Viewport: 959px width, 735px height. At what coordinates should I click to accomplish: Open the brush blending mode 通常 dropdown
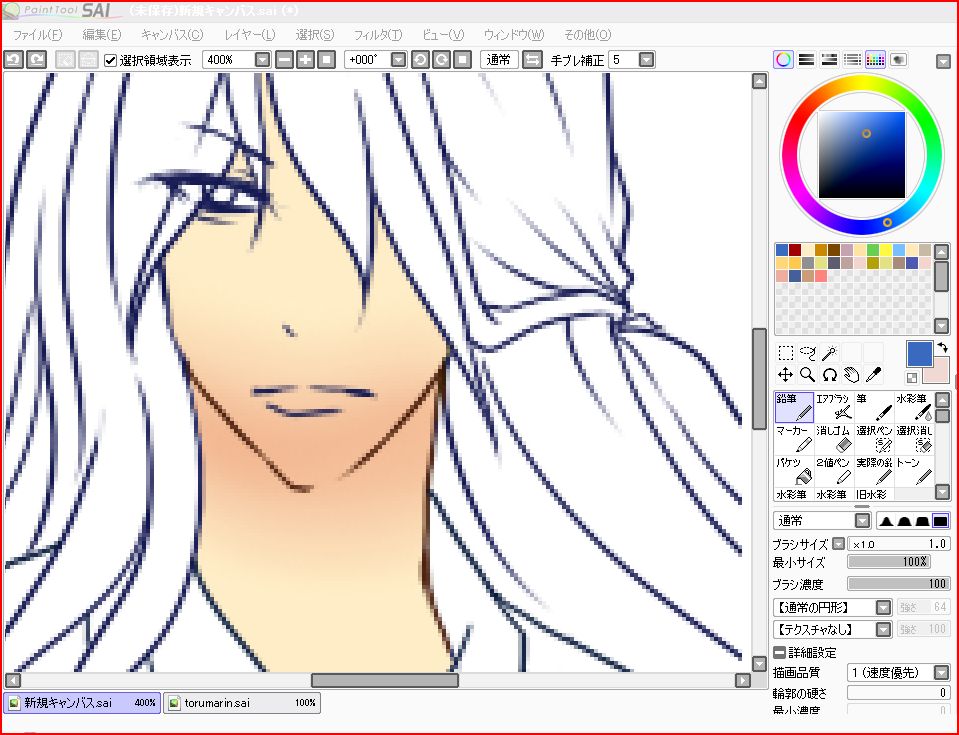tap(862, 520)
